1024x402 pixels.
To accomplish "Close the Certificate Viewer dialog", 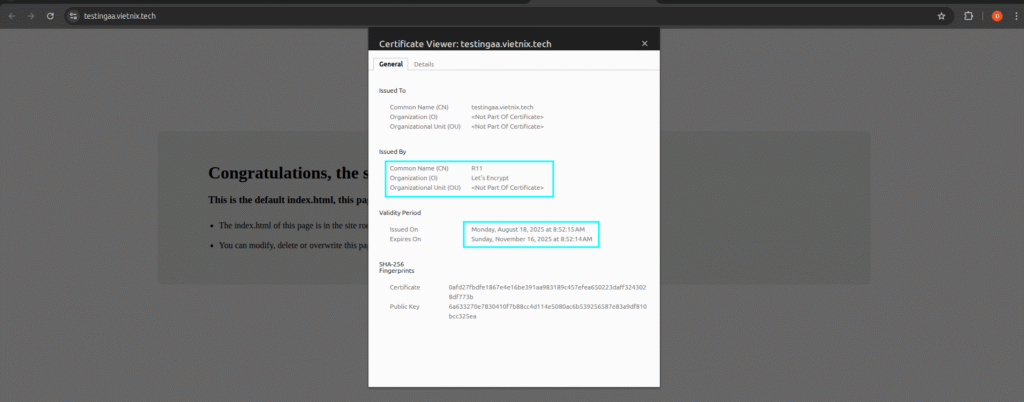I will 645,44.
